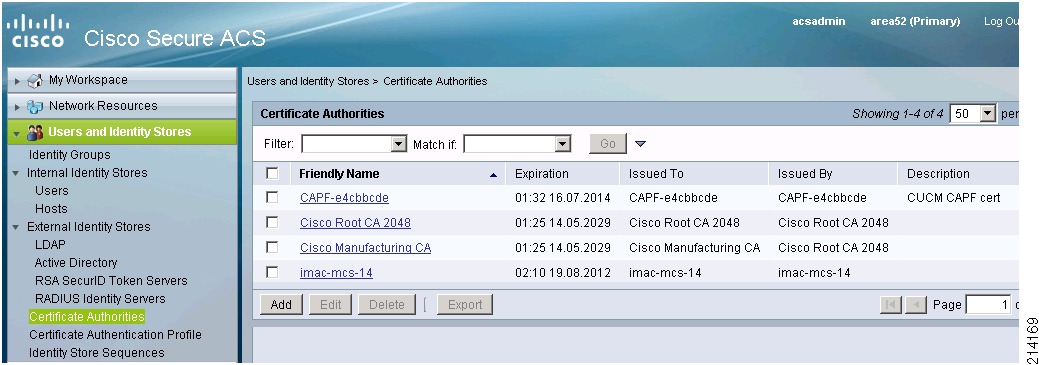The image size is (1039, 365).
Task: Go to first page icon
Action: 891,305
